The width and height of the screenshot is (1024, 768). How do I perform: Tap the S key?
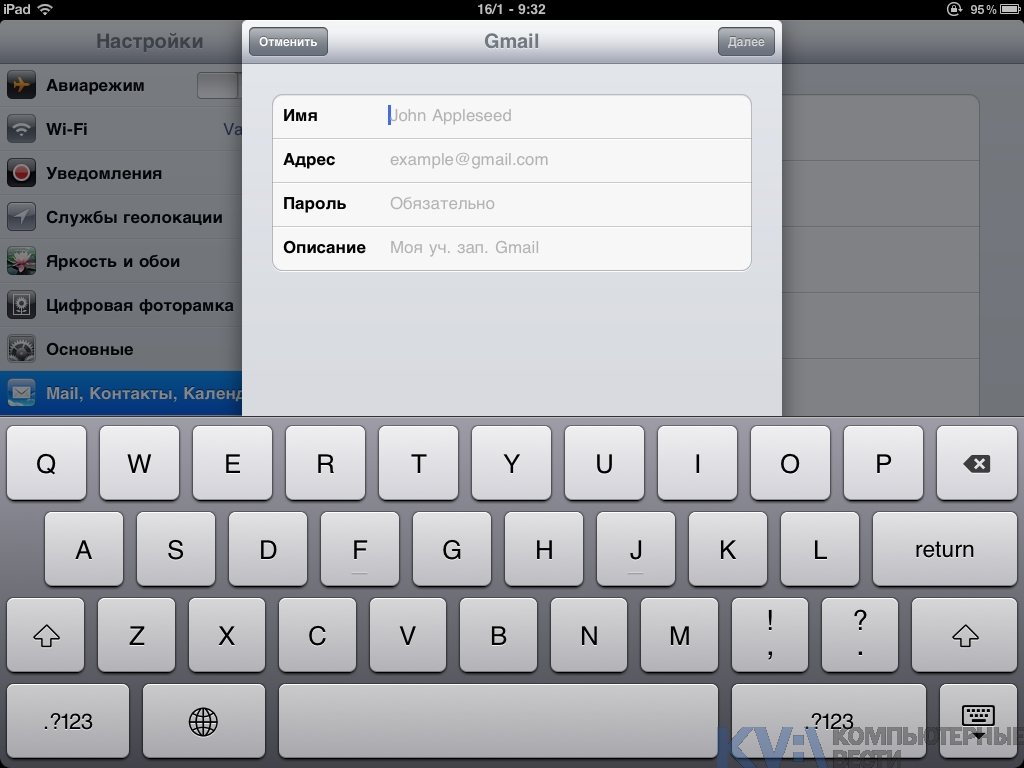(x=176, y=549)
